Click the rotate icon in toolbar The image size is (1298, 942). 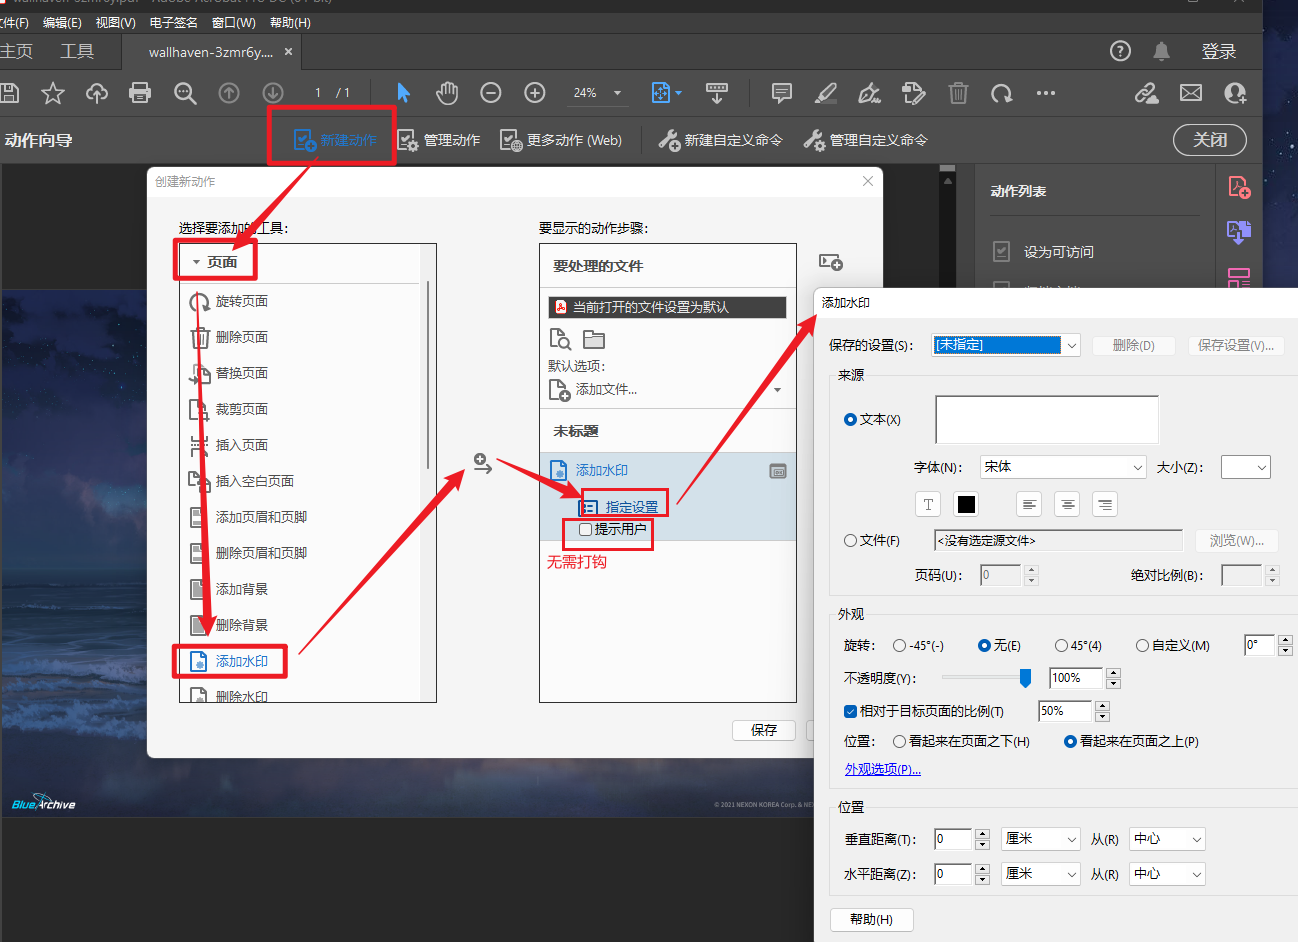1001,93
